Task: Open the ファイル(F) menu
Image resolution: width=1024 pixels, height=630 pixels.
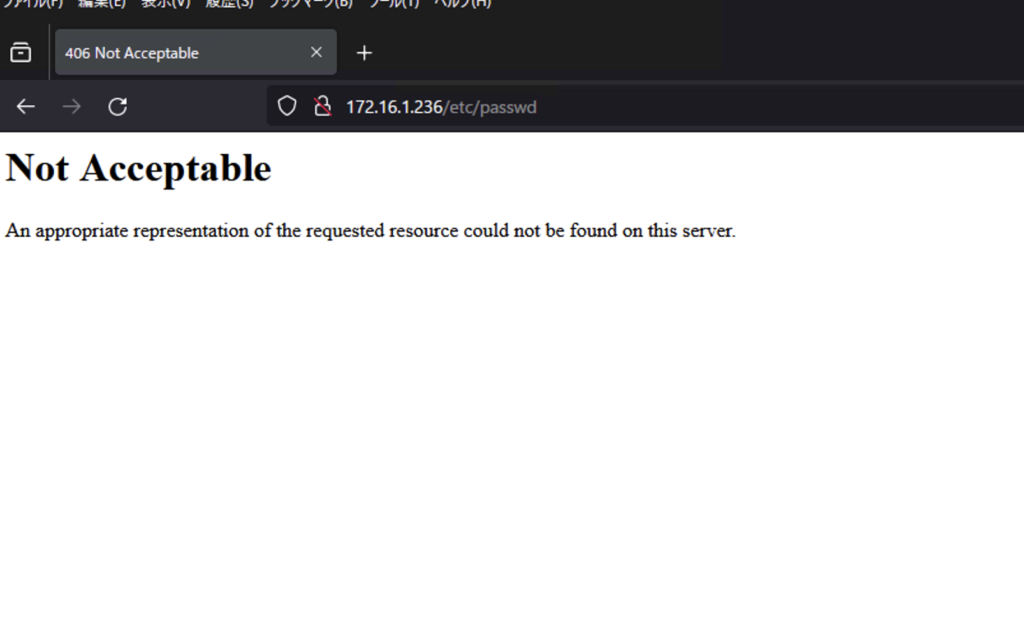Action: pyautogui.click(x=32, y=4)
